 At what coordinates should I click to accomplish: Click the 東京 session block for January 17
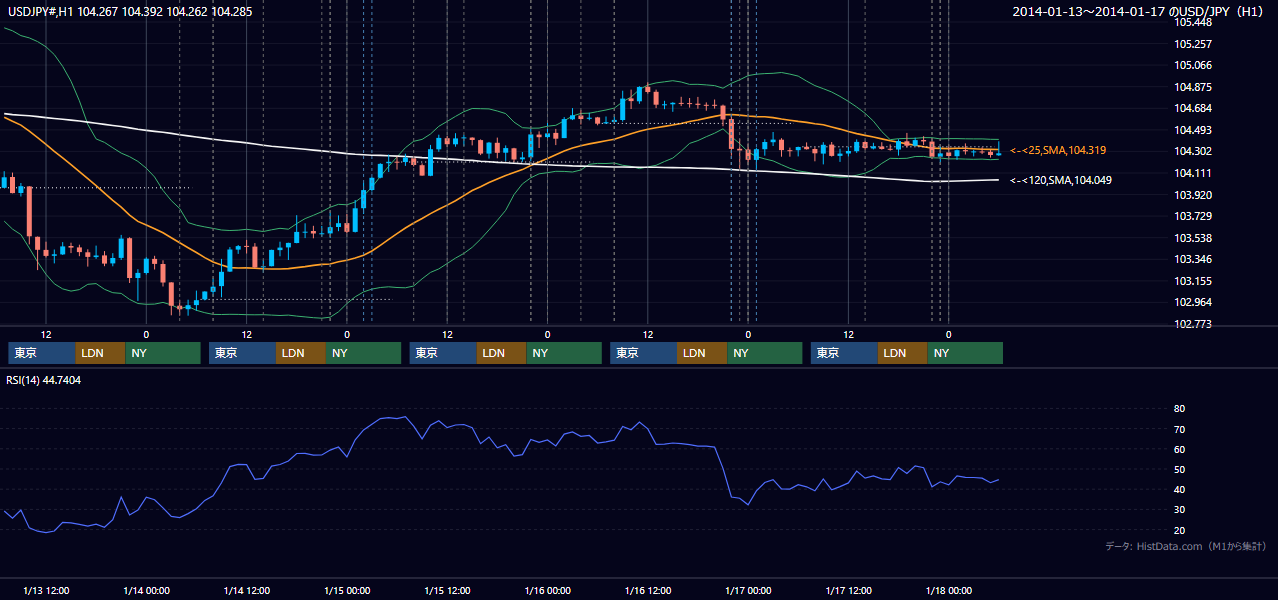845,353
